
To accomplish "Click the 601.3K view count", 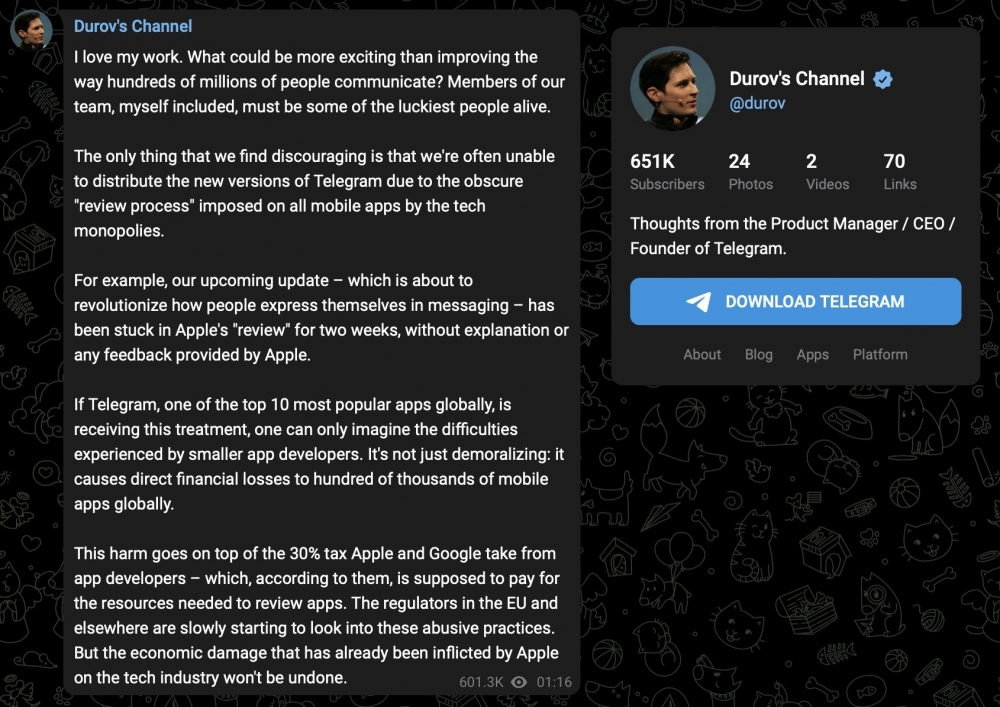I will [481, 682].
